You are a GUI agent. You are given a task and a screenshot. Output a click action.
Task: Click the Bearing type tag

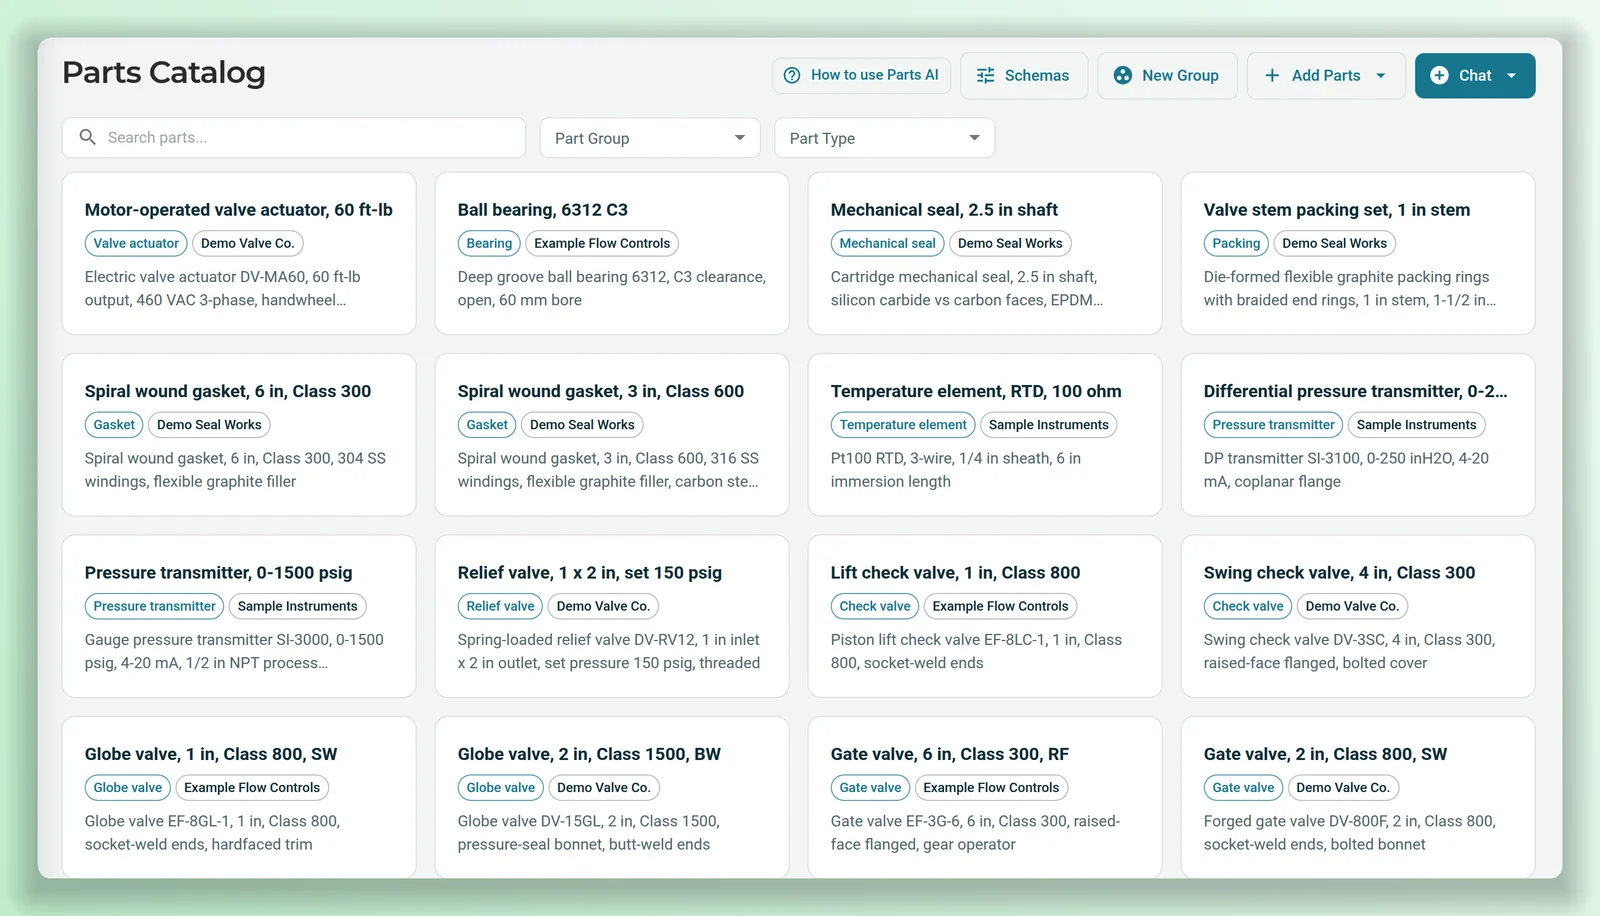click(x=489, y=243)
